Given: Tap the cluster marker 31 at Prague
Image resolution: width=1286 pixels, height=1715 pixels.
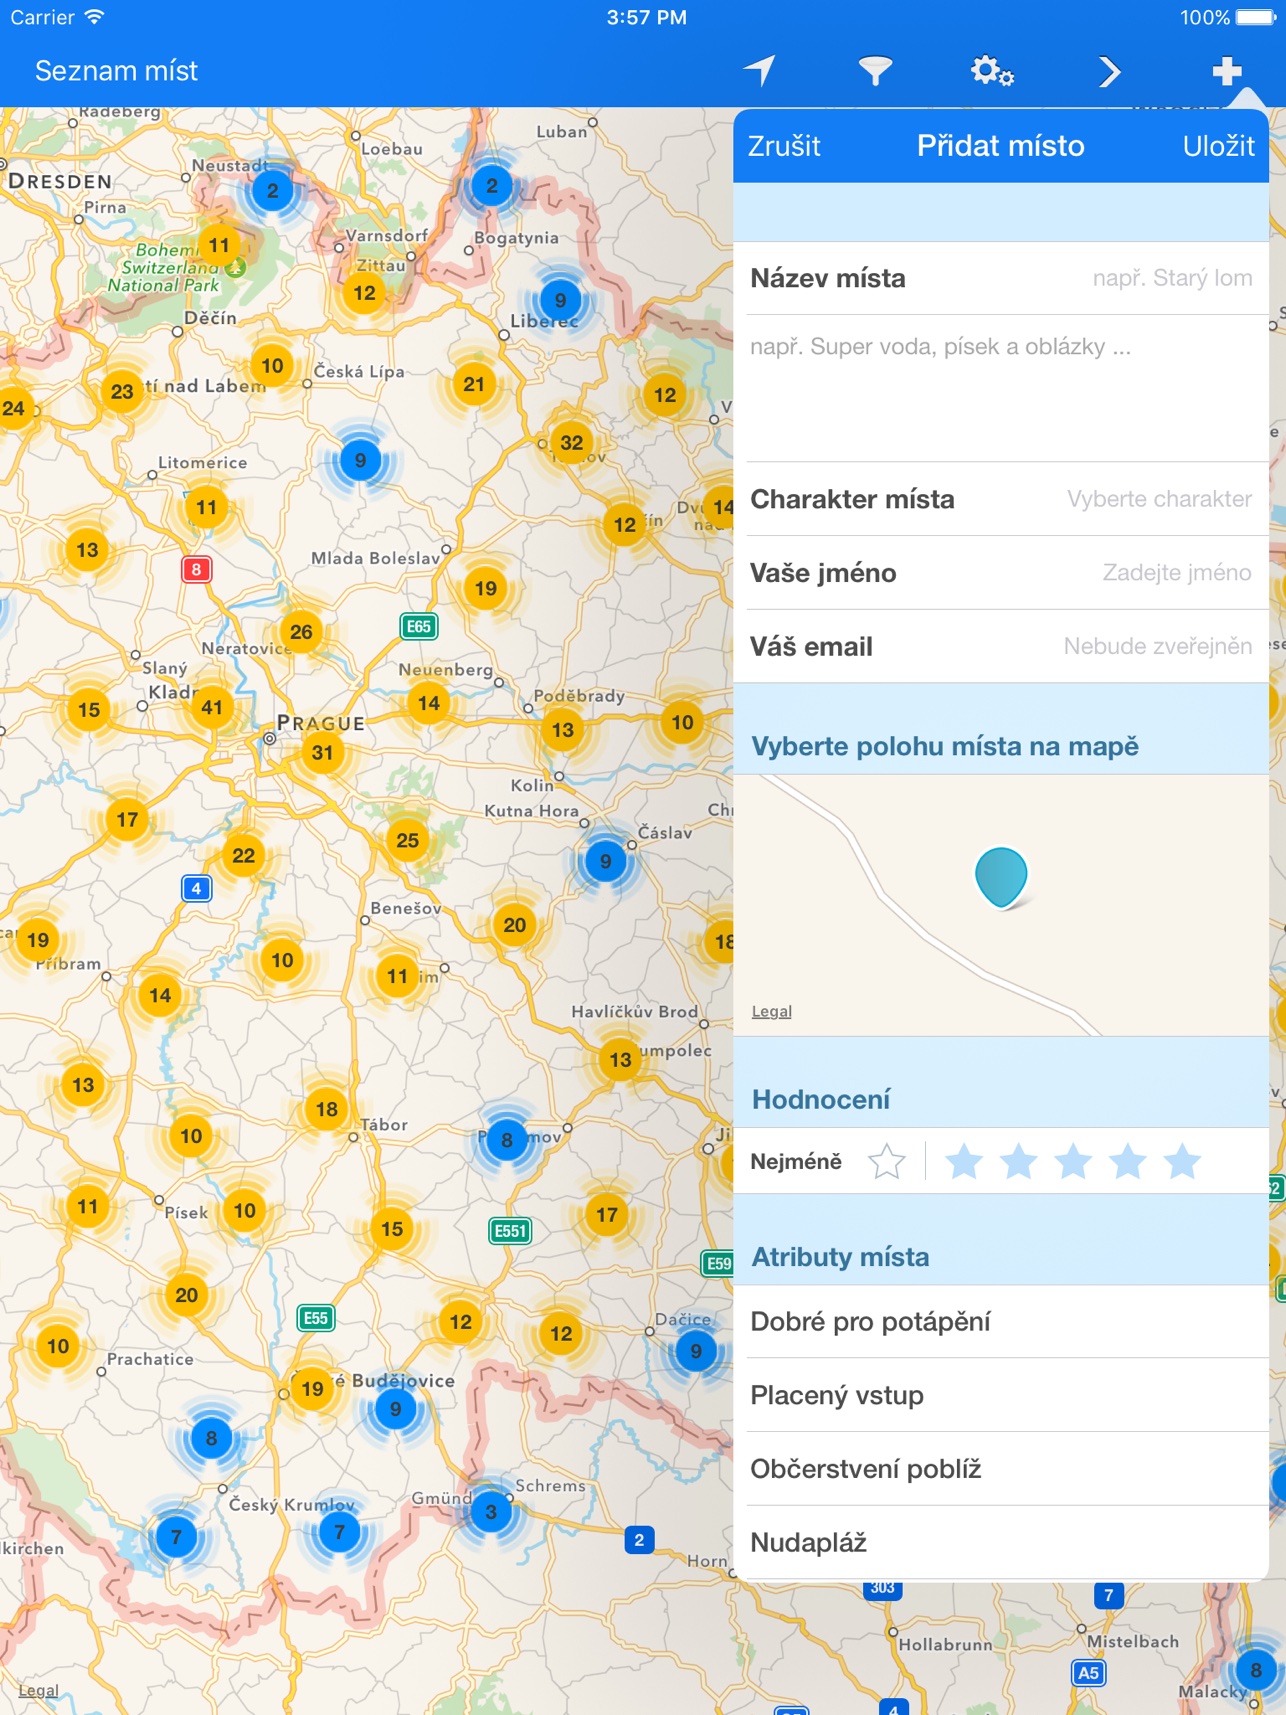Looking at the screenshot, I should (x=322, y=752).
